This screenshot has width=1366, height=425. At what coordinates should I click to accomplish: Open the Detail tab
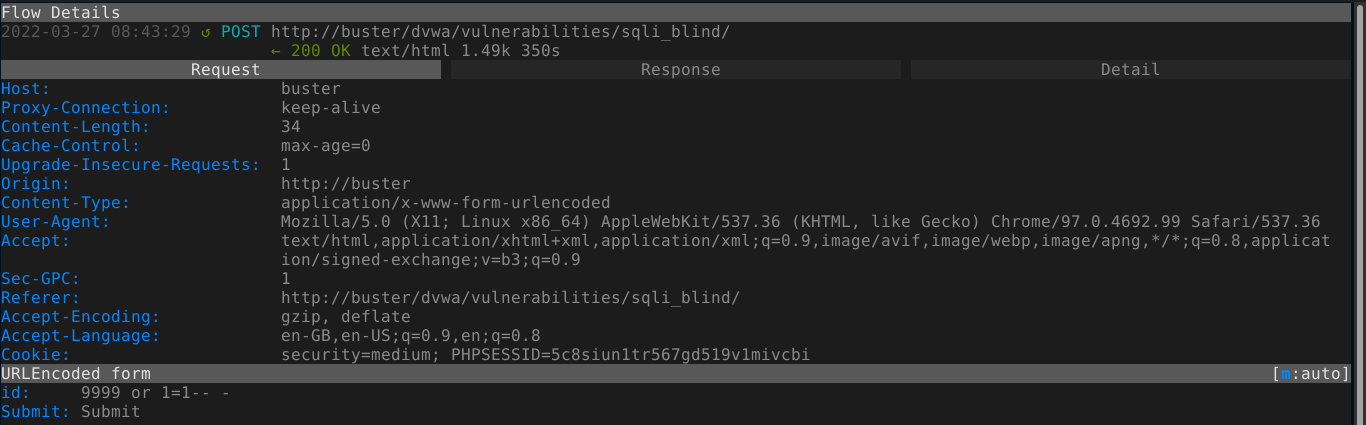tap(1130, 69)
